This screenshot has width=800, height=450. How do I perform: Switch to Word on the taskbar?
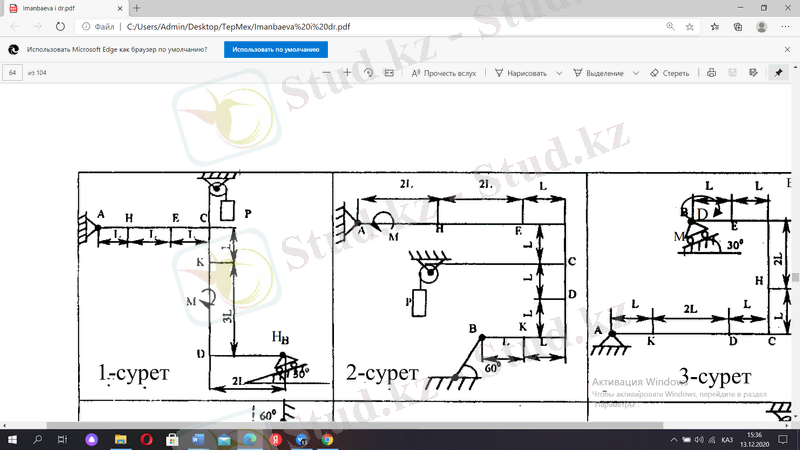pyautogui.click(x=198, y=439)
